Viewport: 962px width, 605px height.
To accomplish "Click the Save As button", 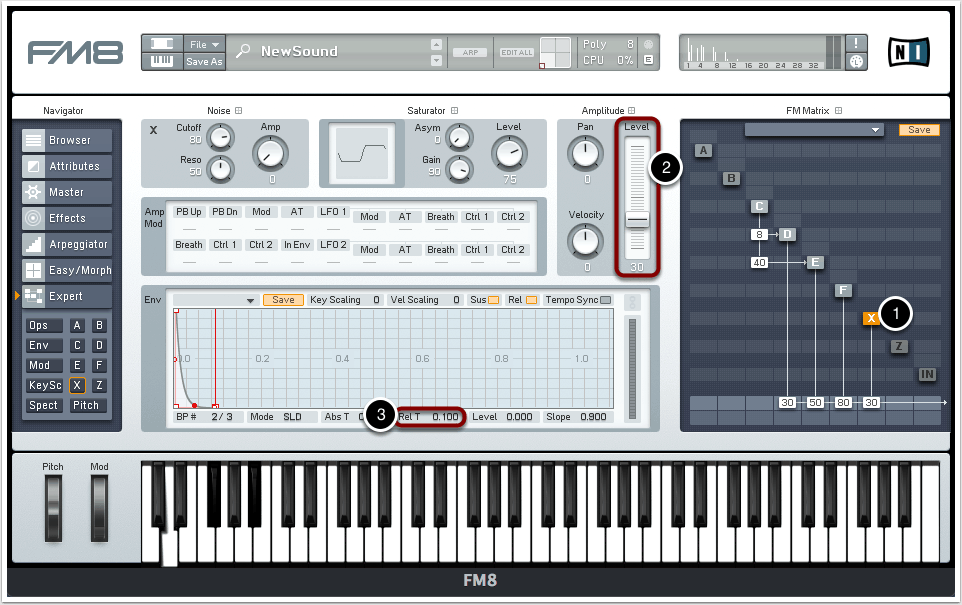I will [204, 62].
